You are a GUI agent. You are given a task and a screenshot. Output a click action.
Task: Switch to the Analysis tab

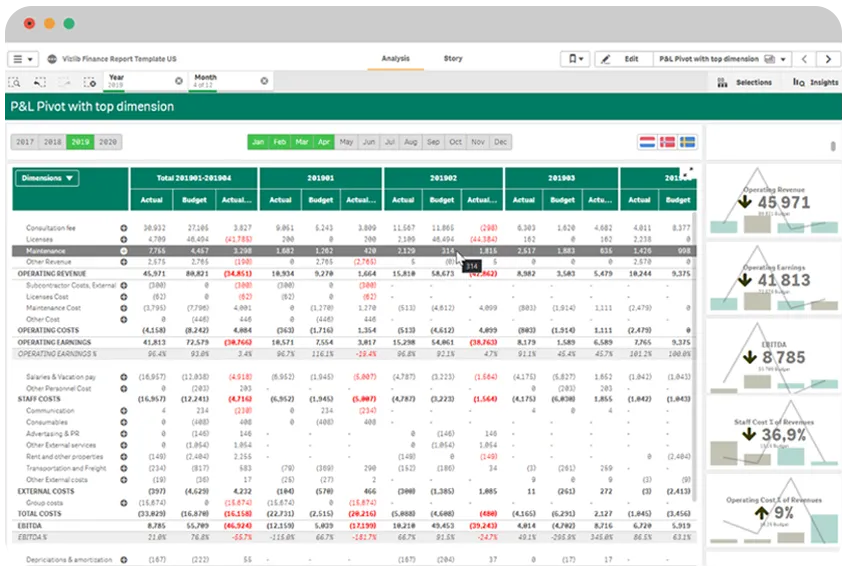(x=396, y=59)
